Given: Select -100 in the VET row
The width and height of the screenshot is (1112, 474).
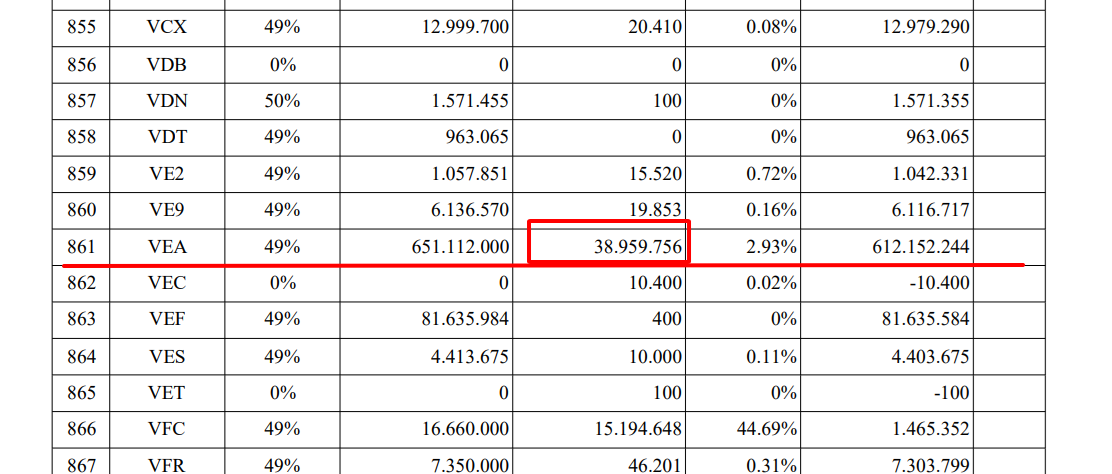Looking at the screenshot, I should (950, 392).
